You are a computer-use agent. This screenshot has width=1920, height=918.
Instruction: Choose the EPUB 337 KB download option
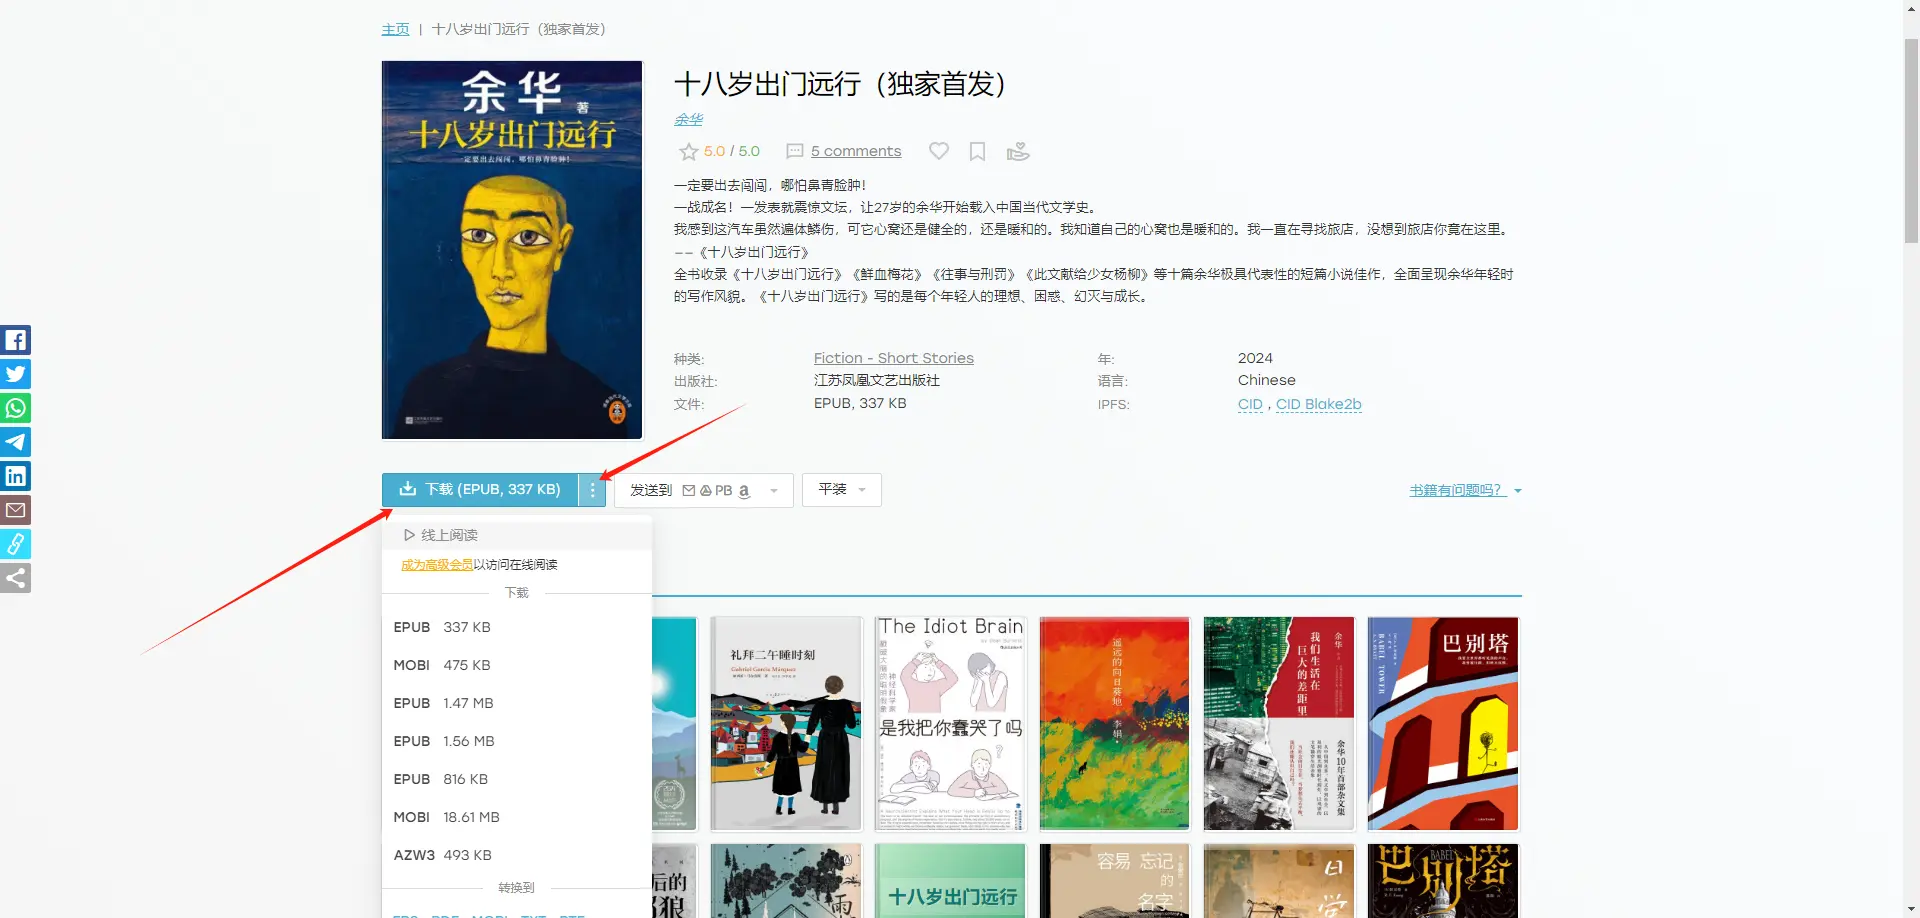pyautogui.click(x=516, y=627)
